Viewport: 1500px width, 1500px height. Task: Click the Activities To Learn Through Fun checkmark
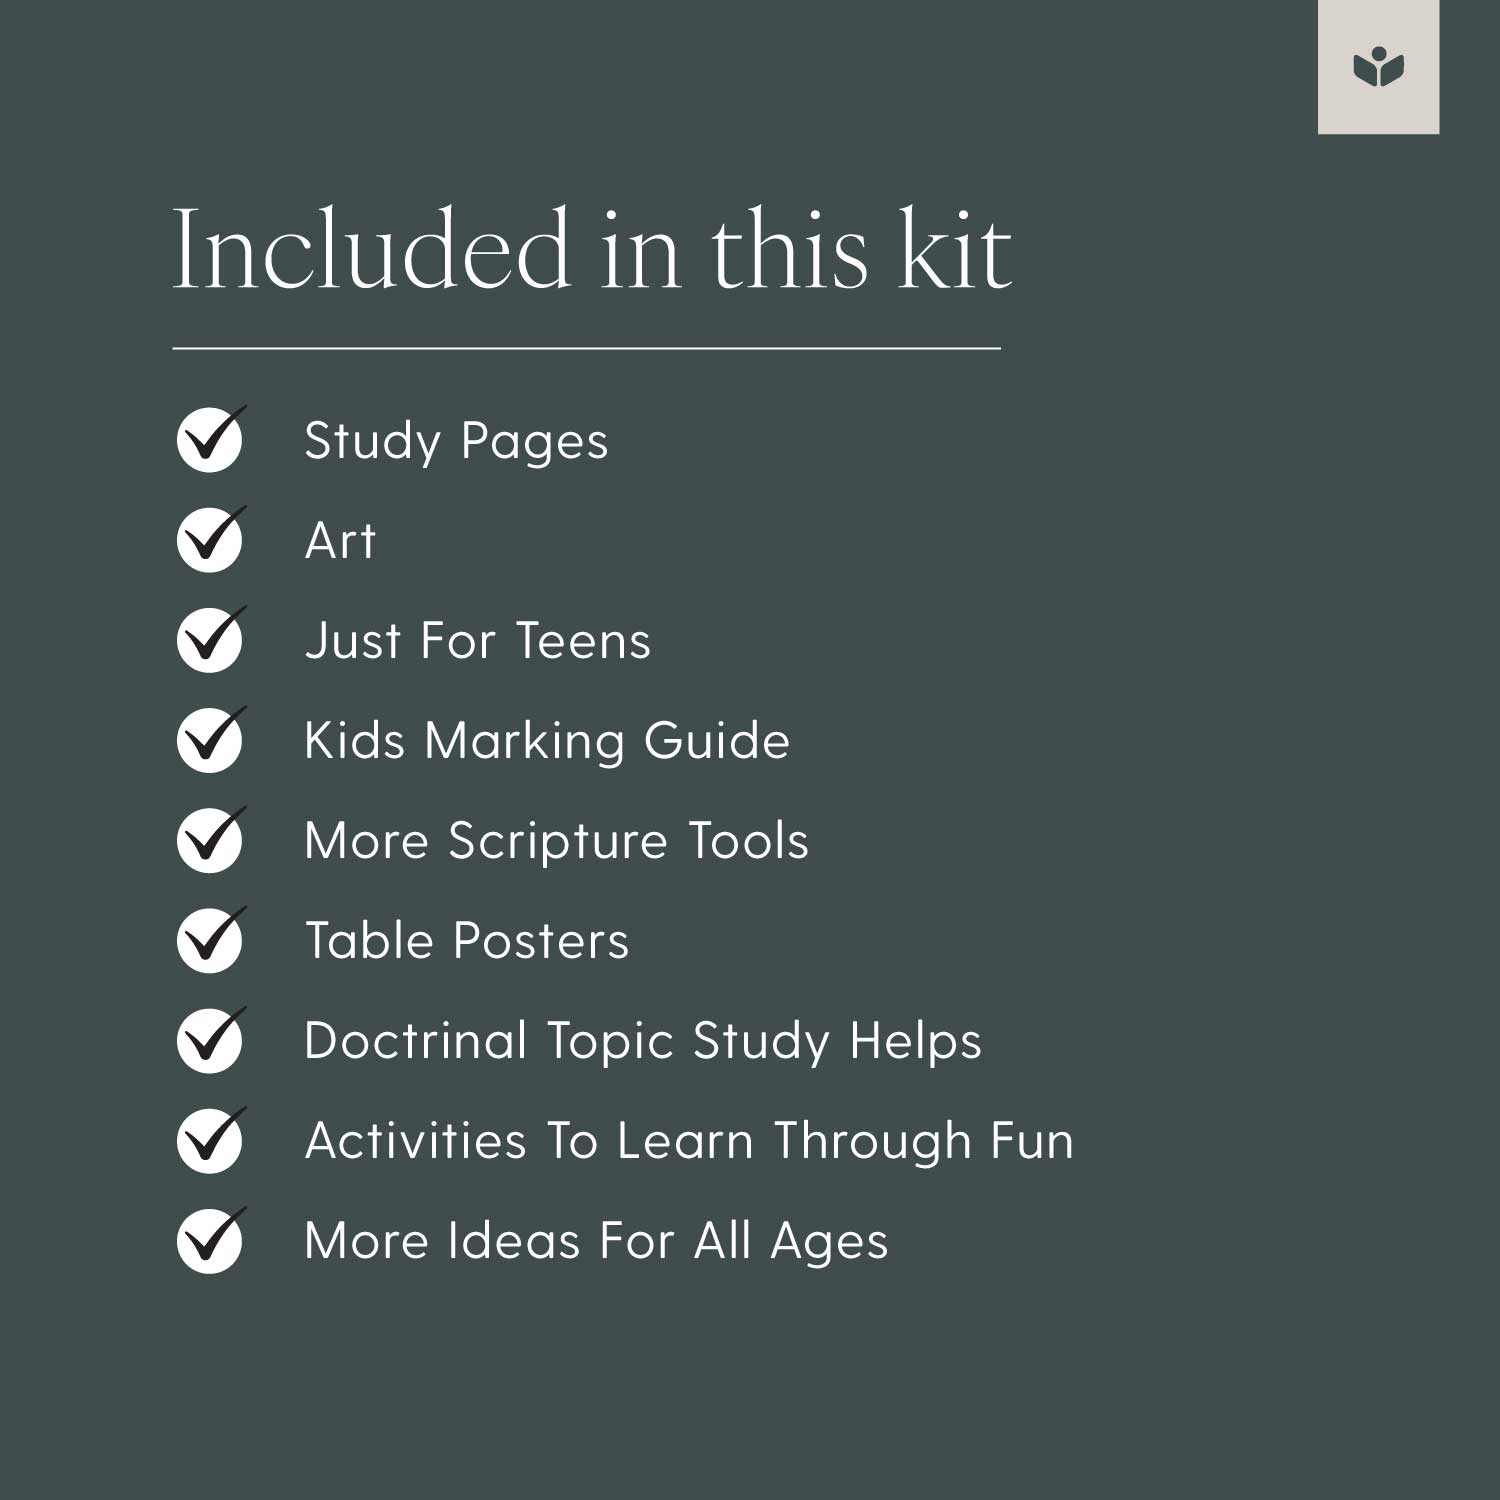[210, 1140]
